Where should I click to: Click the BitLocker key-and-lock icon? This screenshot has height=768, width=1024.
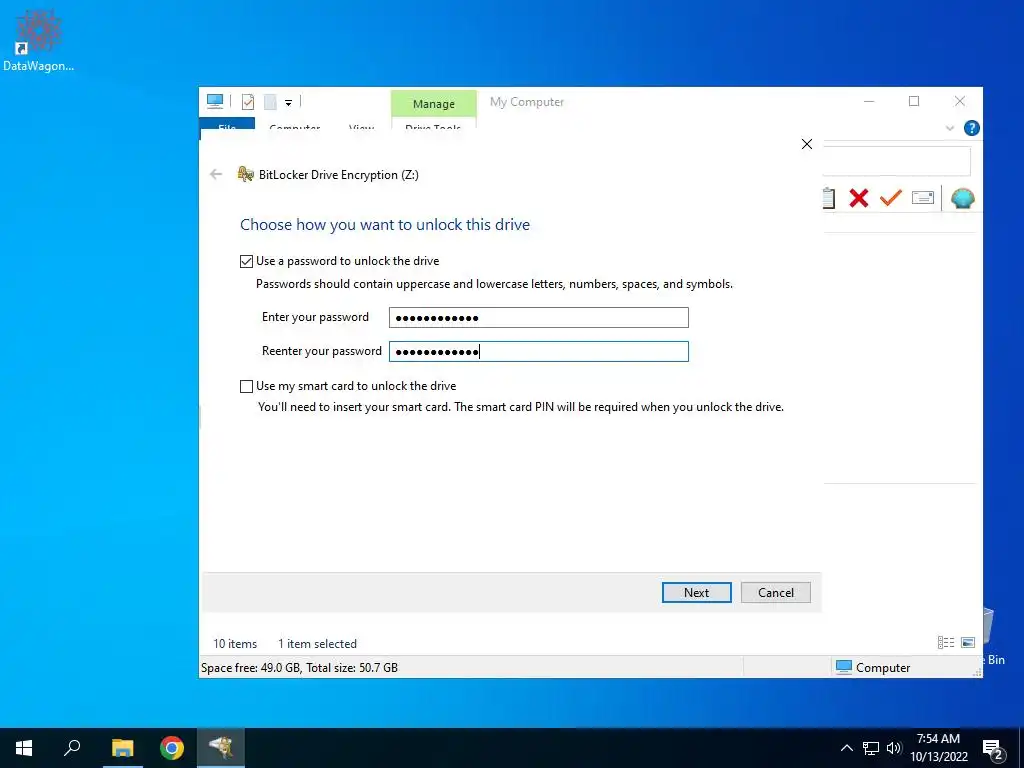click(x=246, y=174)
